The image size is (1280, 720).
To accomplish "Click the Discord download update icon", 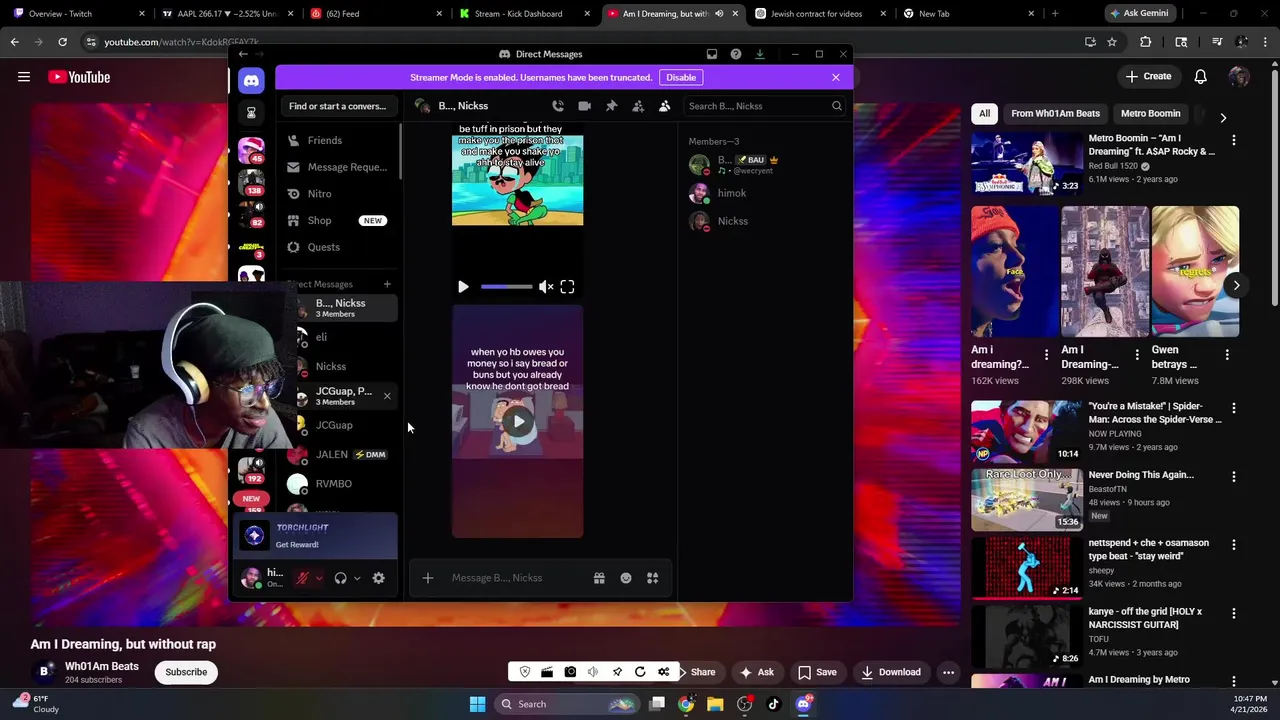I will [760, 54].
